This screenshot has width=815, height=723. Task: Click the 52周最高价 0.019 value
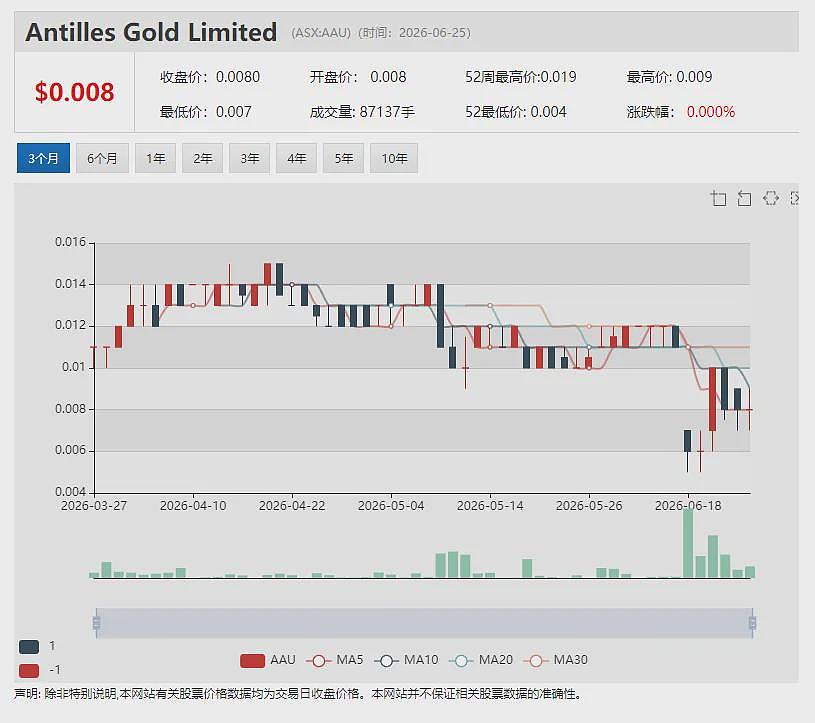[x=558, y=77]
